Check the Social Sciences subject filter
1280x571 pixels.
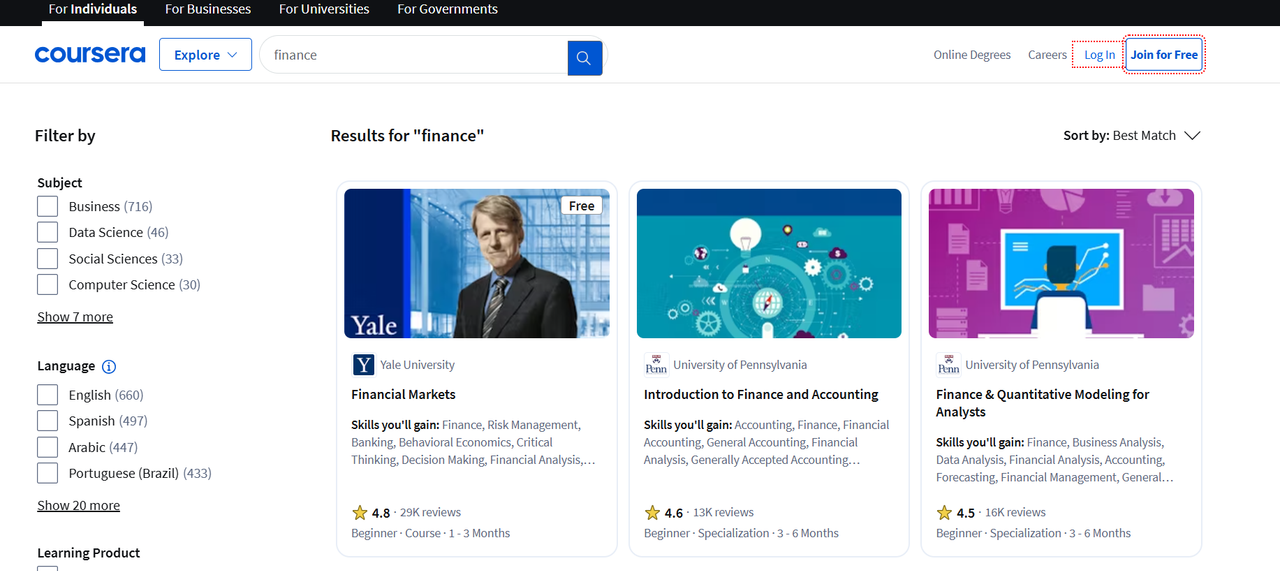[48, 259]
